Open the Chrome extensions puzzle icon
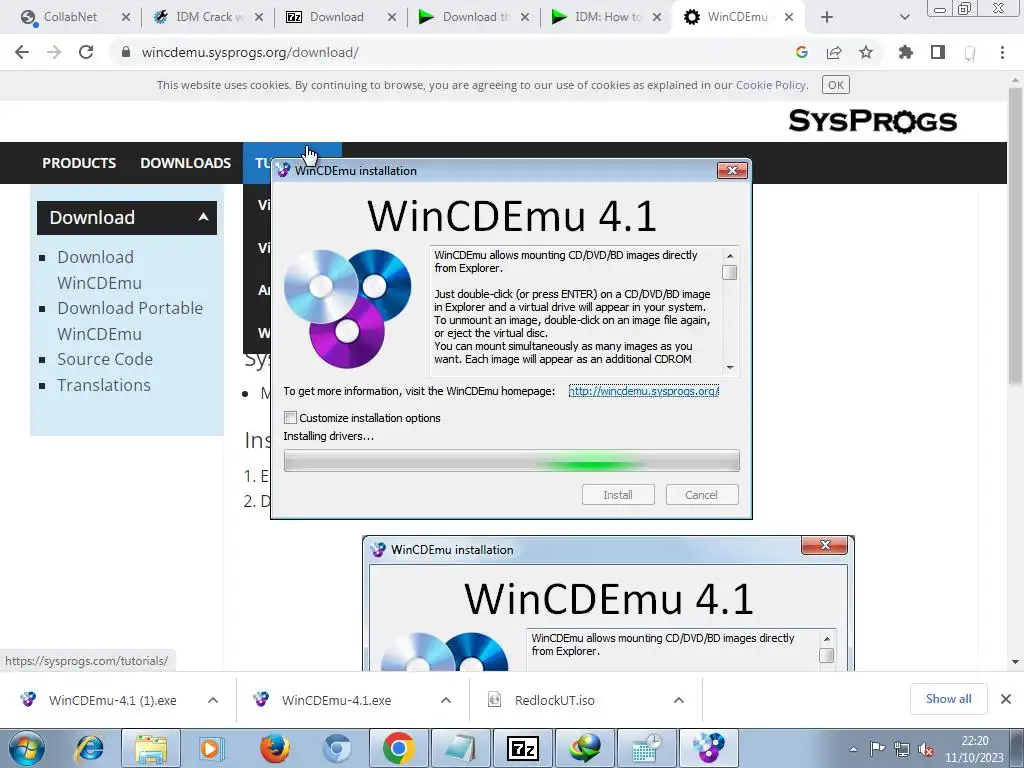The height and width of the screenshot is (768, 1024). [906, 52]
